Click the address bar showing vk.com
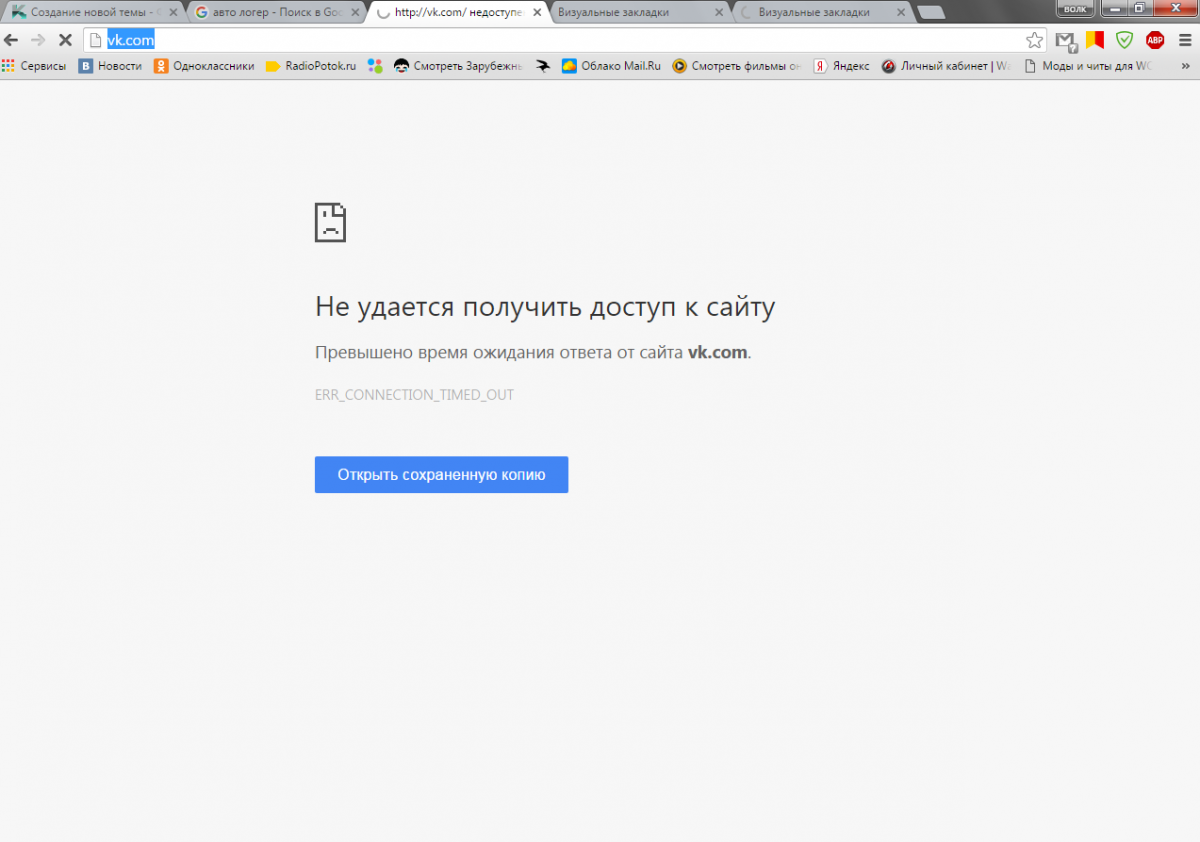Image resolution: width=1200 pixels, height=842 pixels. tap(565, 40)
